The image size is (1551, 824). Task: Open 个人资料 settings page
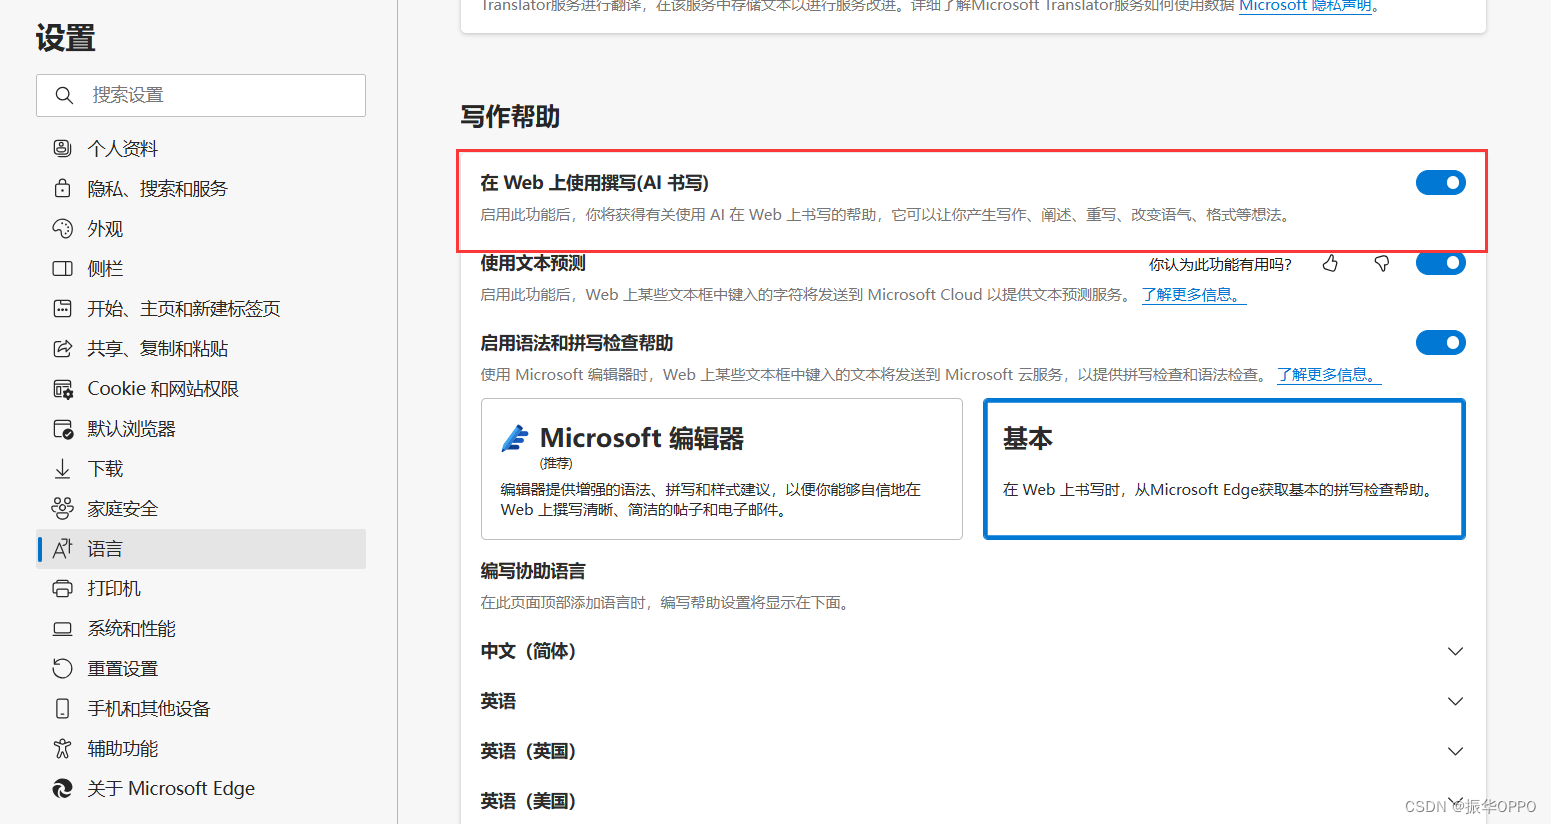[x=201, y=148]
